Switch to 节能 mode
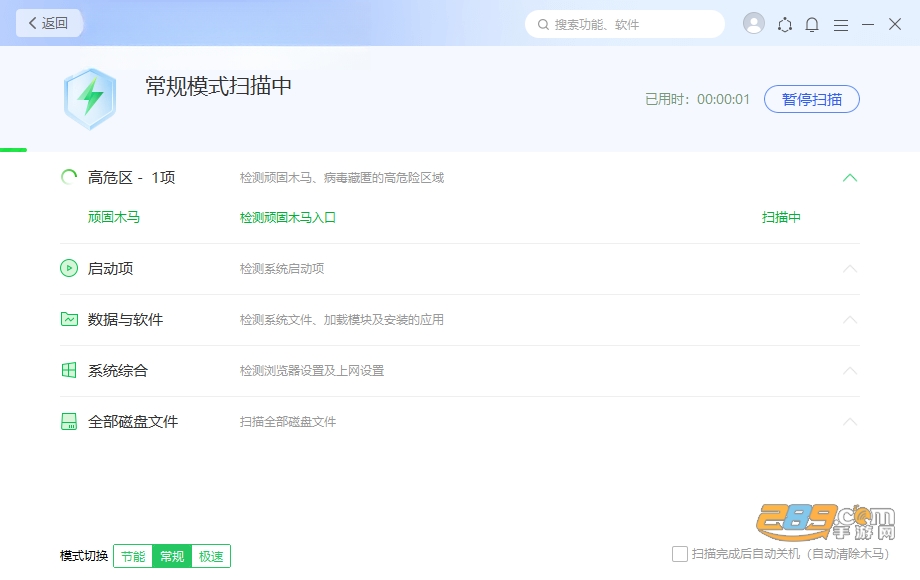This screenshot has height=580, width=920. pos(133,556)
